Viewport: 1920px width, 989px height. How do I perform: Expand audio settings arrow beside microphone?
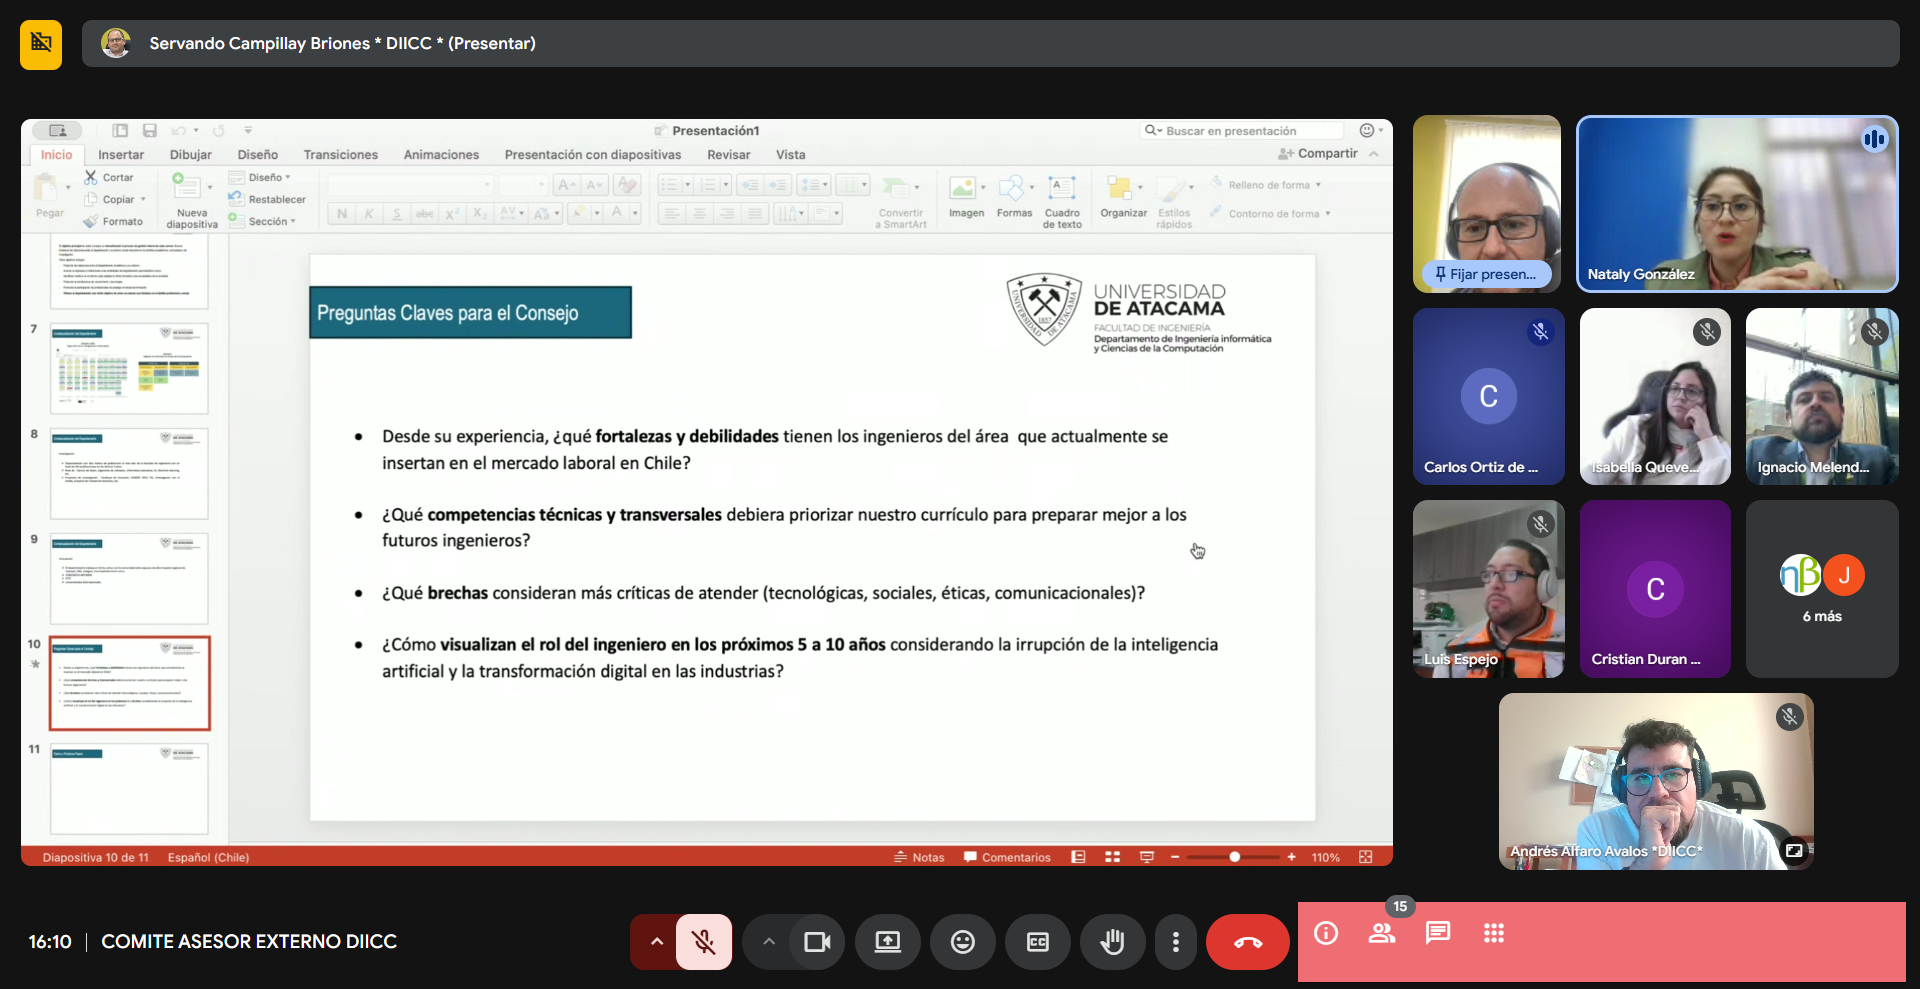point(656,942)
